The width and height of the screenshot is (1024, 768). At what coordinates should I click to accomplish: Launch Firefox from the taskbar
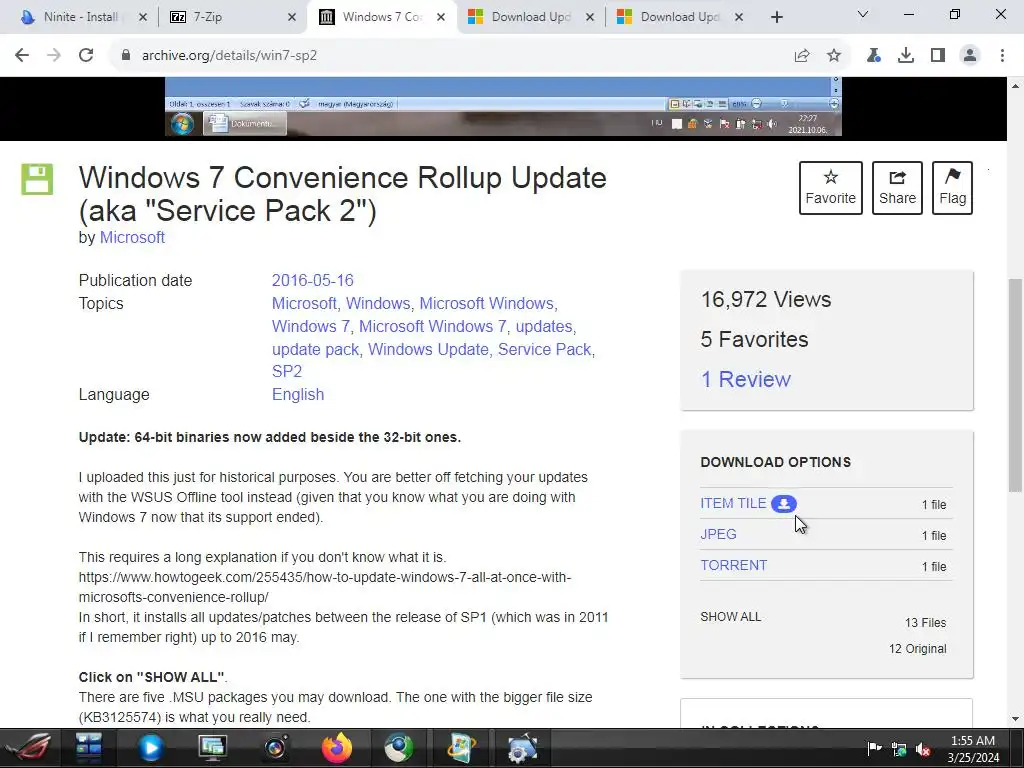[336, 748]
